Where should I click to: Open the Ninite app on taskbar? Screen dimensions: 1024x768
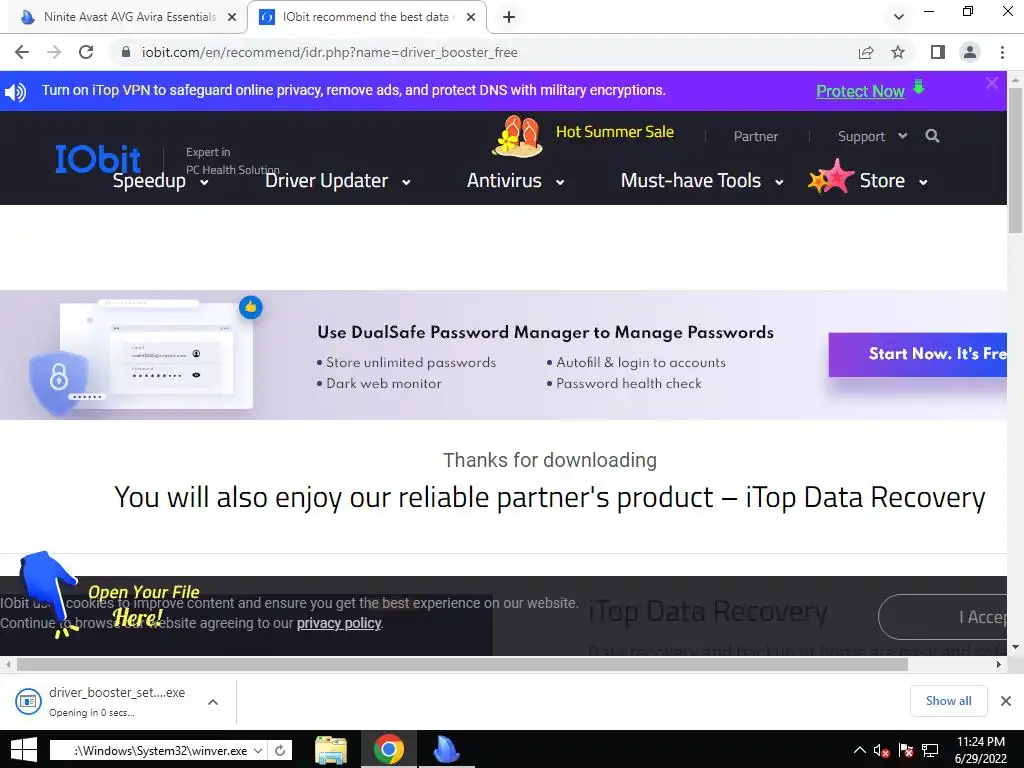(447, 750)
